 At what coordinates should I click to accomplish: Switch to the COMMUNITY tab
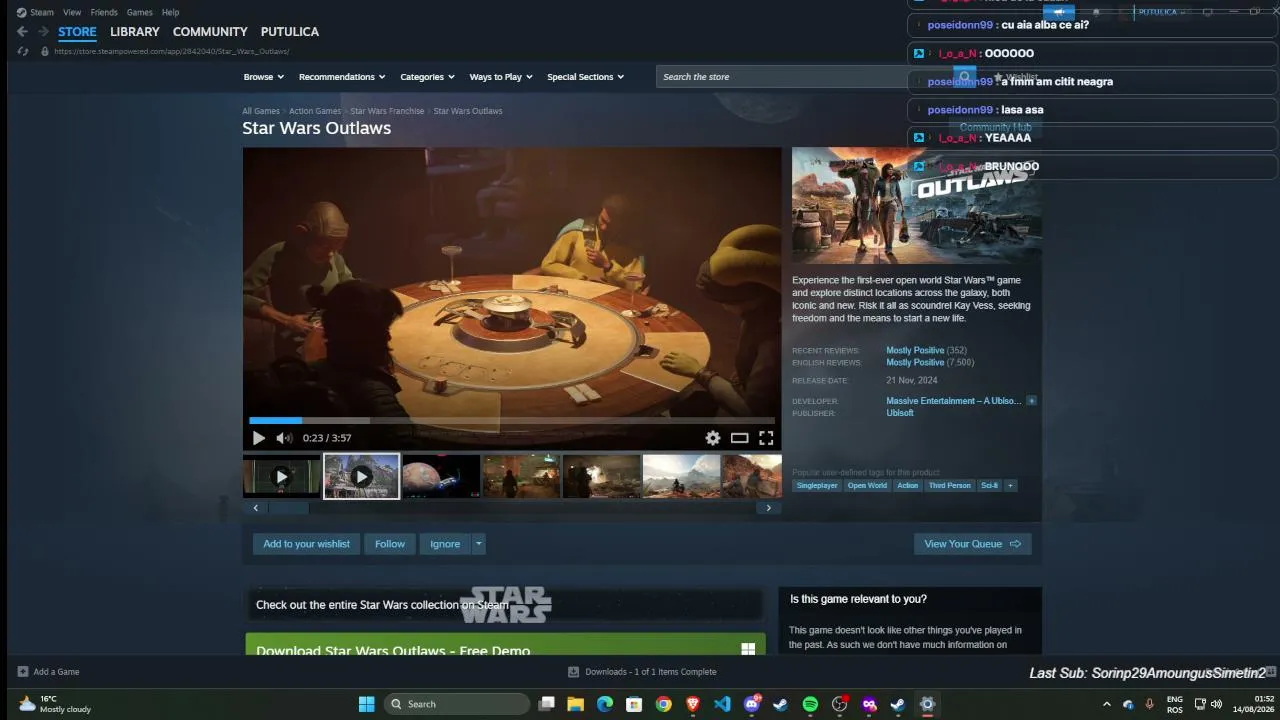click(210, 32)
